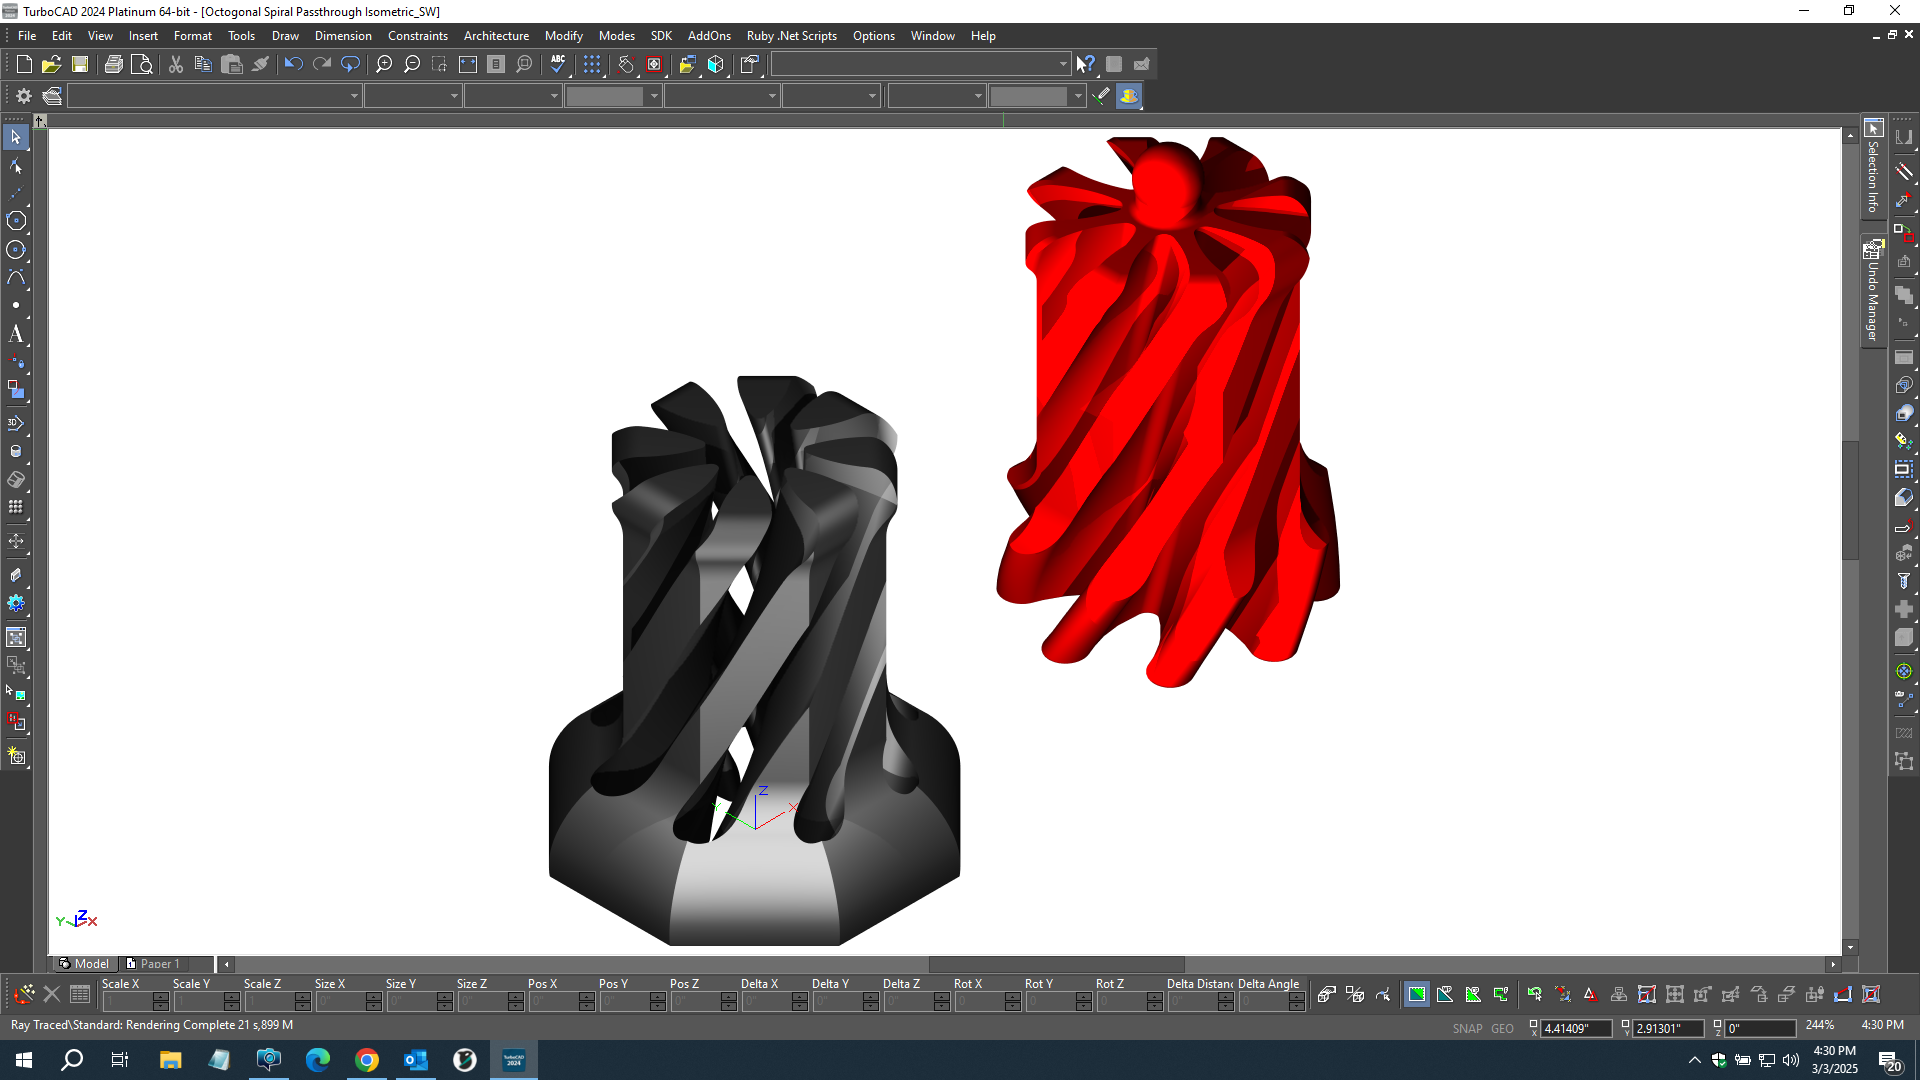Check the X coordinate lock box
The width and height of the screenshot is (1920, 1080).
1533,1025
